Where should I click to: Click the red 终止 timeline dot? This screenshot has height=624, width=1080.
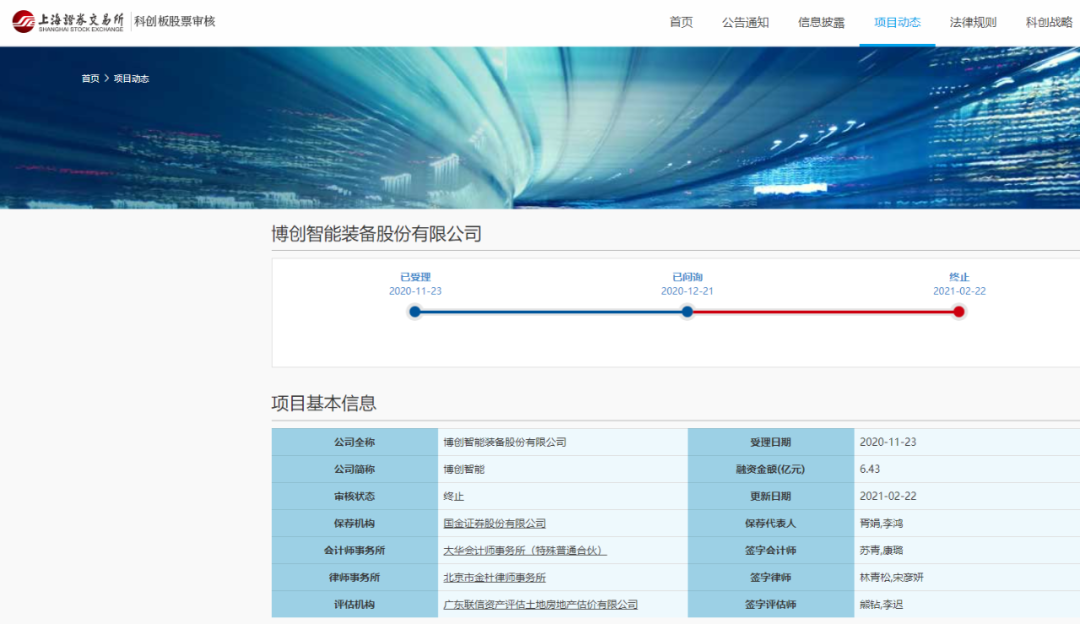point(959,312)
